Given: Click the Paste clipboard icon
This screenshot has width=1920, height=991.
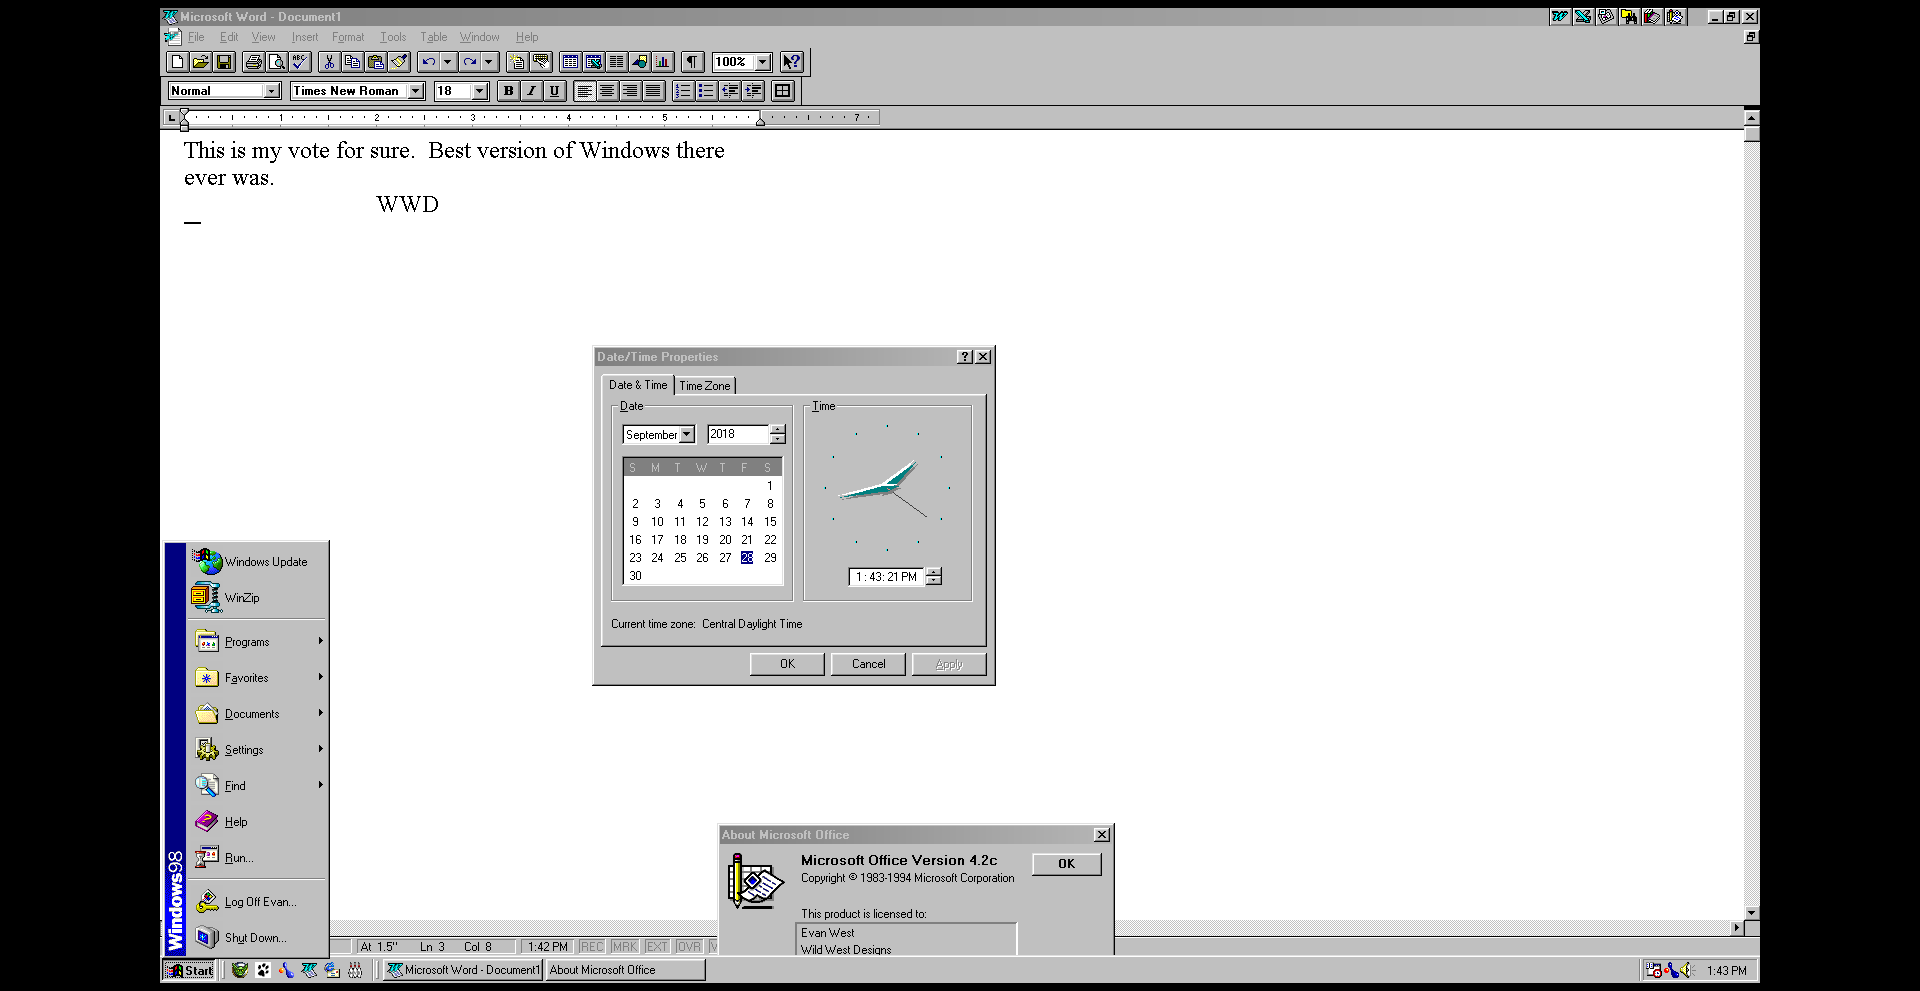Looking at the screenshot, I should tap(376, 62).
